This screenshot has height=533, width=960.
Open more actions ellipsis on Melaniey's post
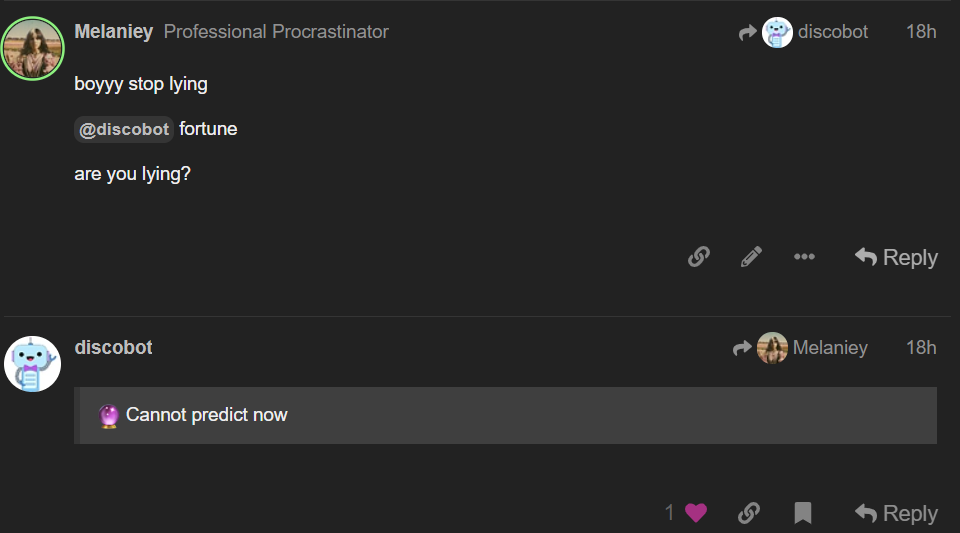804,257
